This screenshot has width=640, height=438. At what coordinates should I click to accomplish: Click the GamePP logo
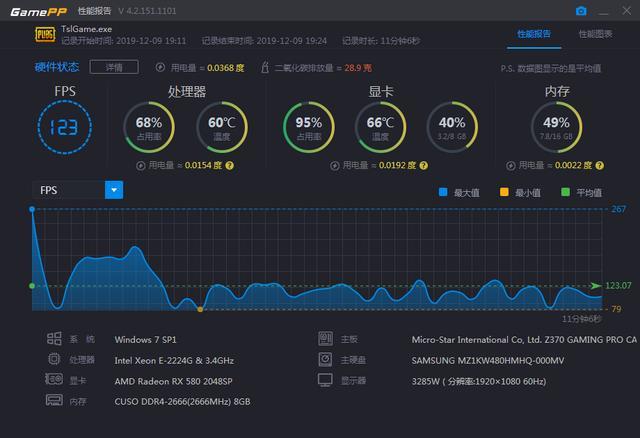click(x=38, y=11)
